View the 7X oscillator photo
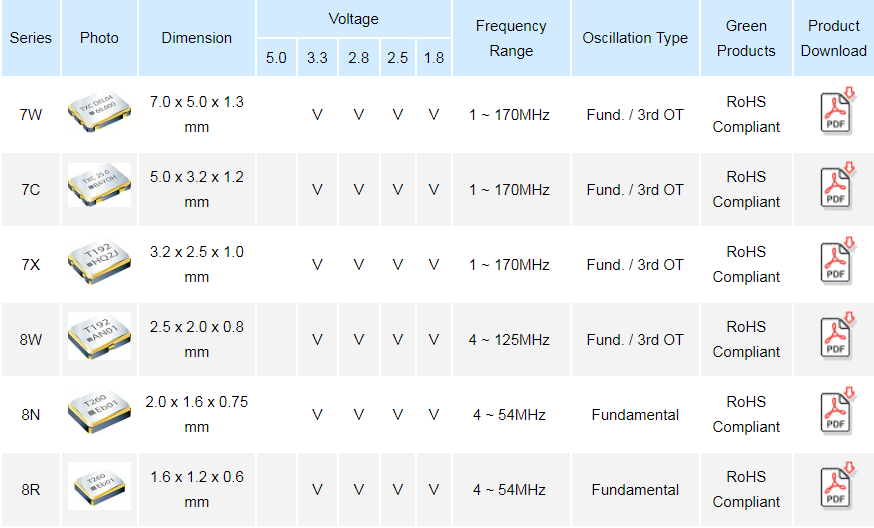This screenshot has height=528, width=874. (x=99, y=262)
